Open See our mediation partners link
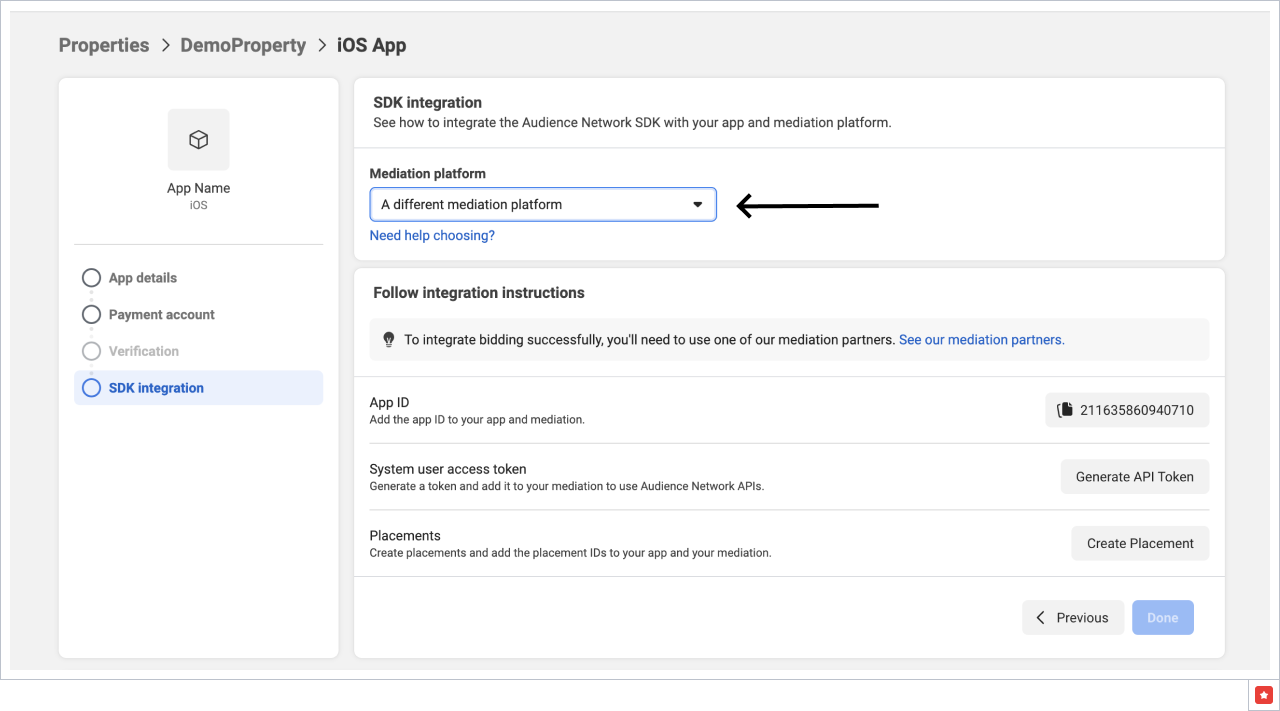The image size is (1280, 711). [981, 340]
